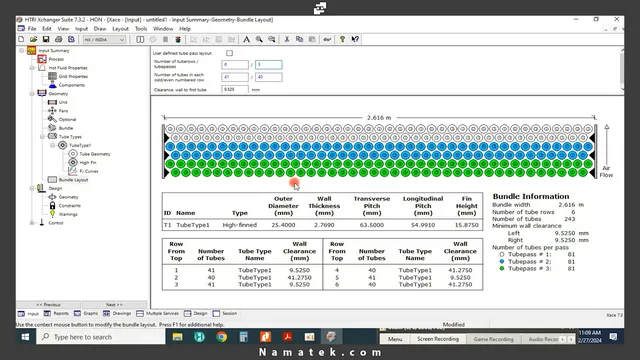Open the notifications center icon
The width and height of the screenshot is (640, 360).
613,337
